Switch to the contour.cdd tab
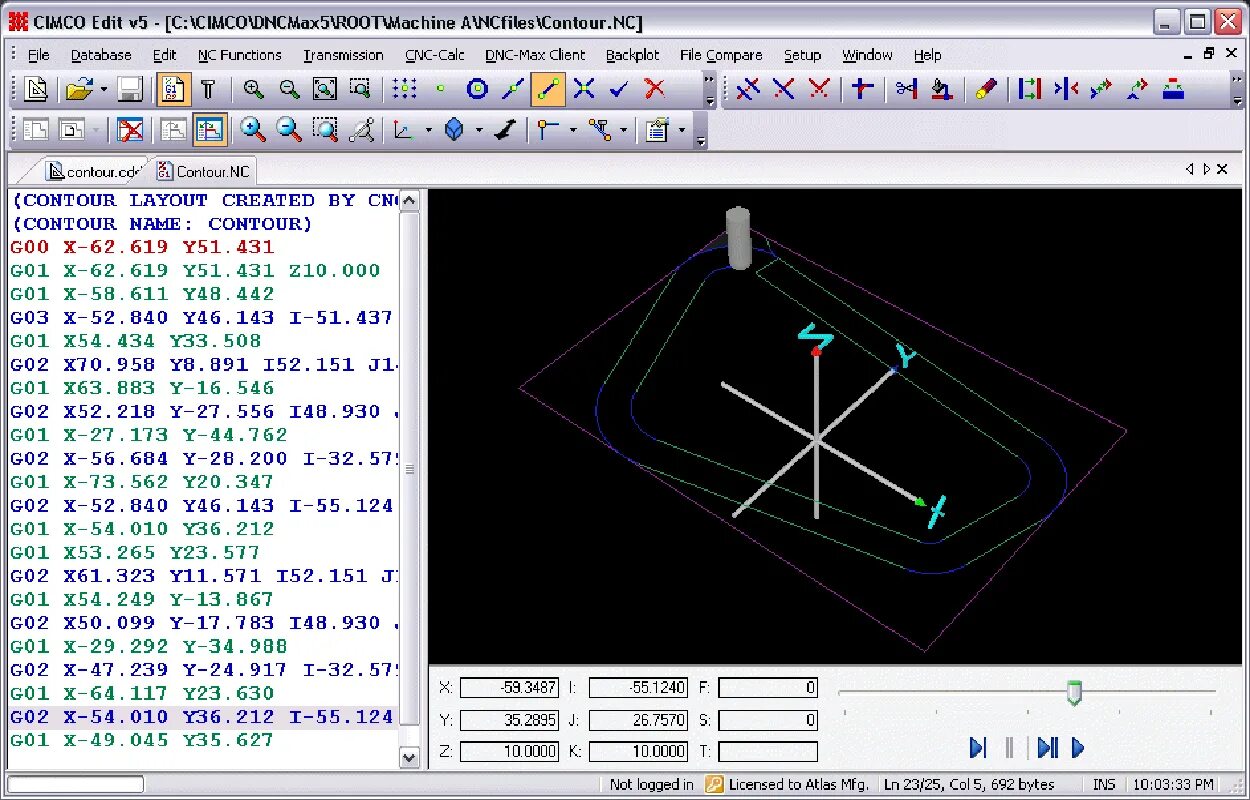The image size is (1250, 800). tap(95, 171)
